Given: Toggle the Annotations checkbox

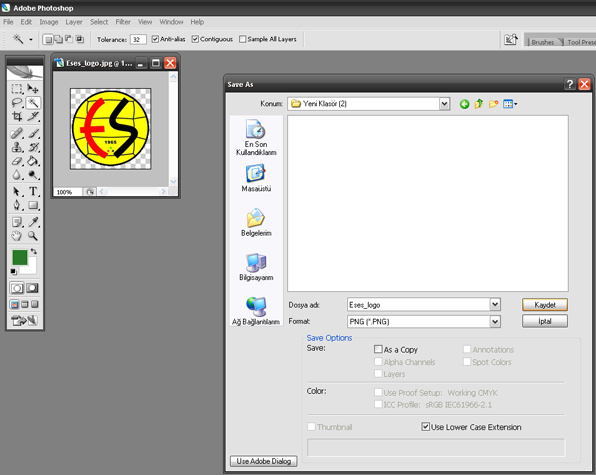Looking at the screenshot, I should (467, 349).
